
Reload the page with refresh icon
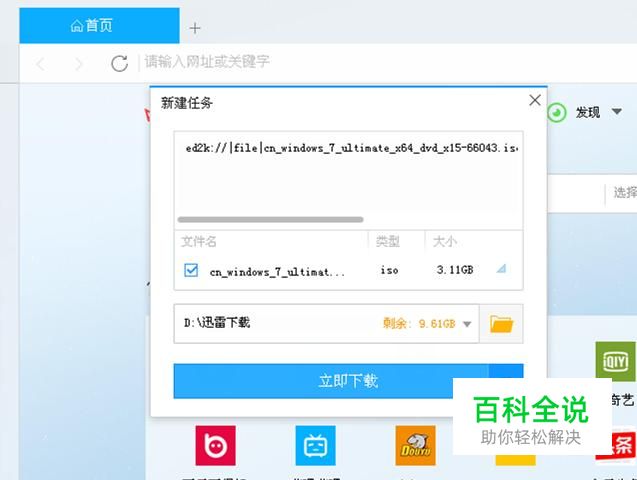tap(119, 63)
